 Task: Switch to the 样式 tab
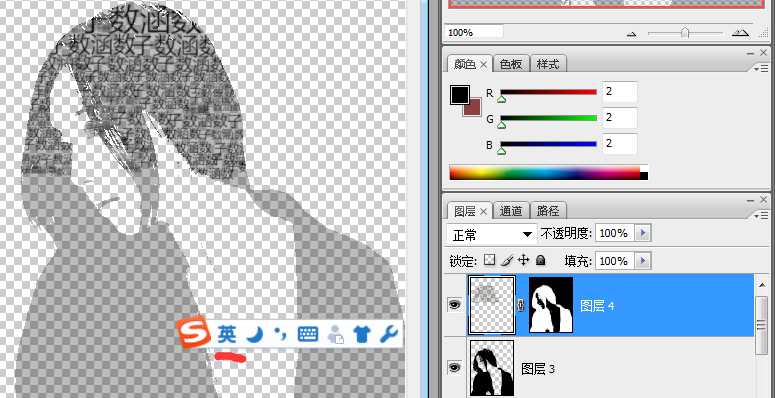tap(548, 64)
